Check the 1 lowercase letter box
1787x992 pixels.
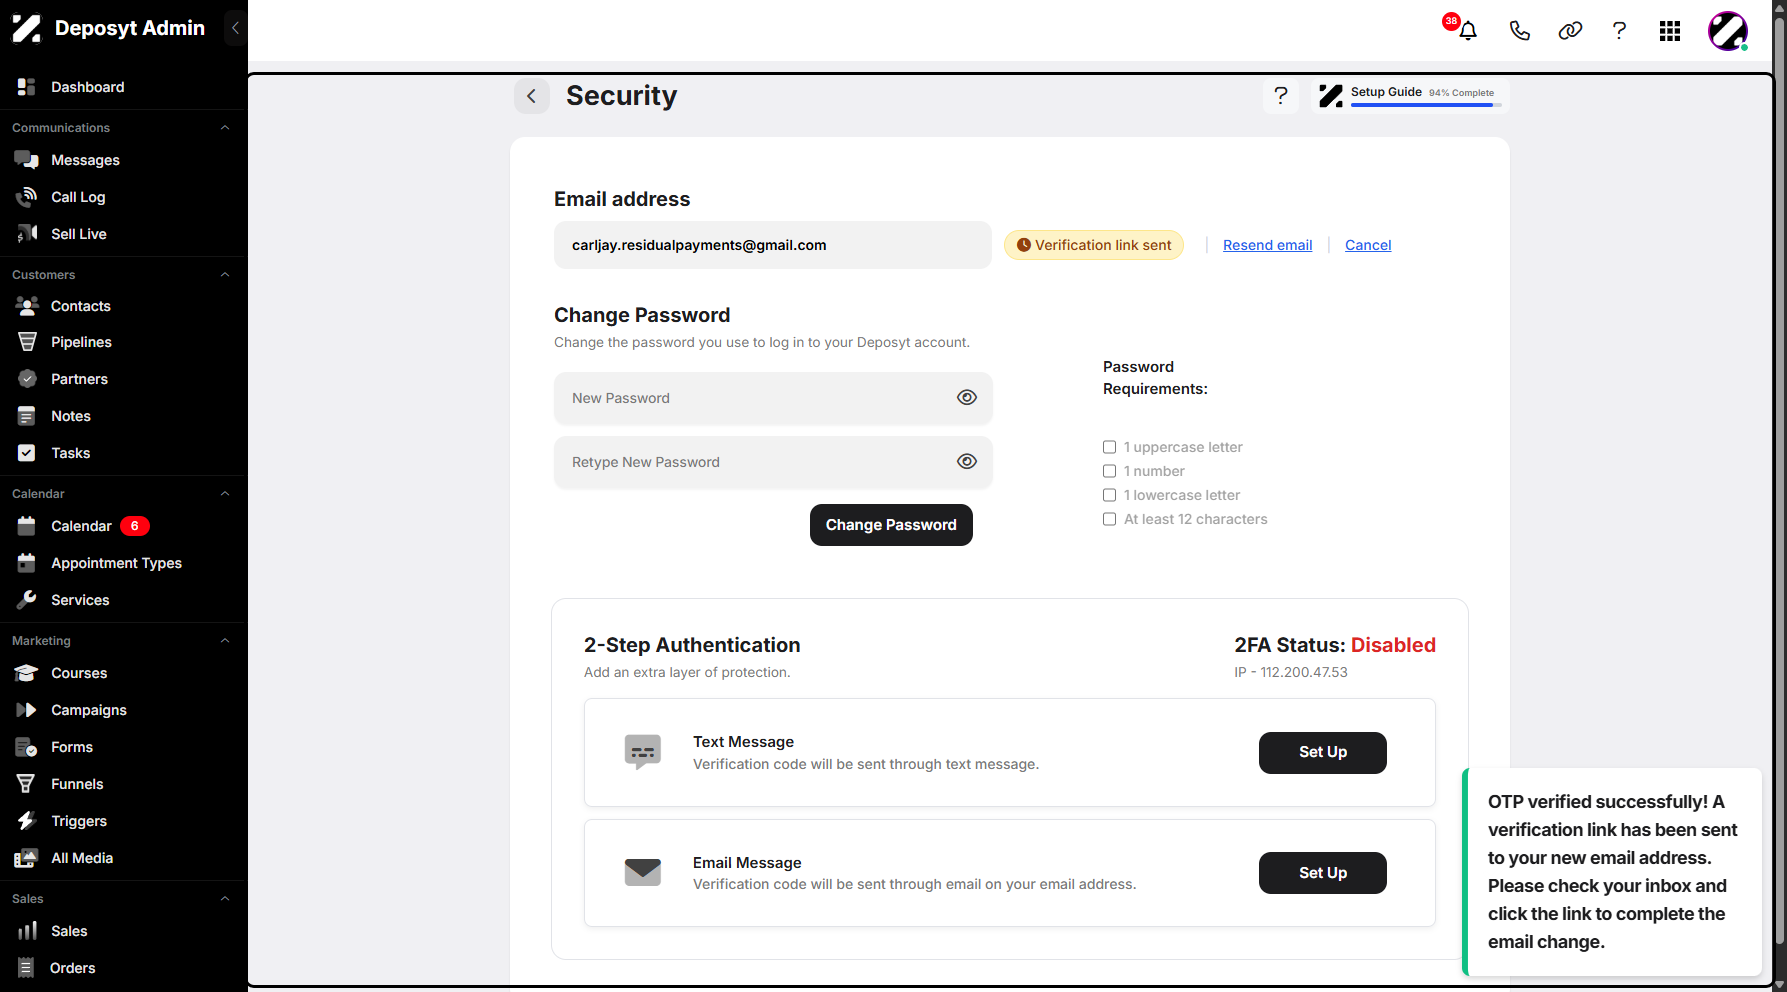(1109, 495)
